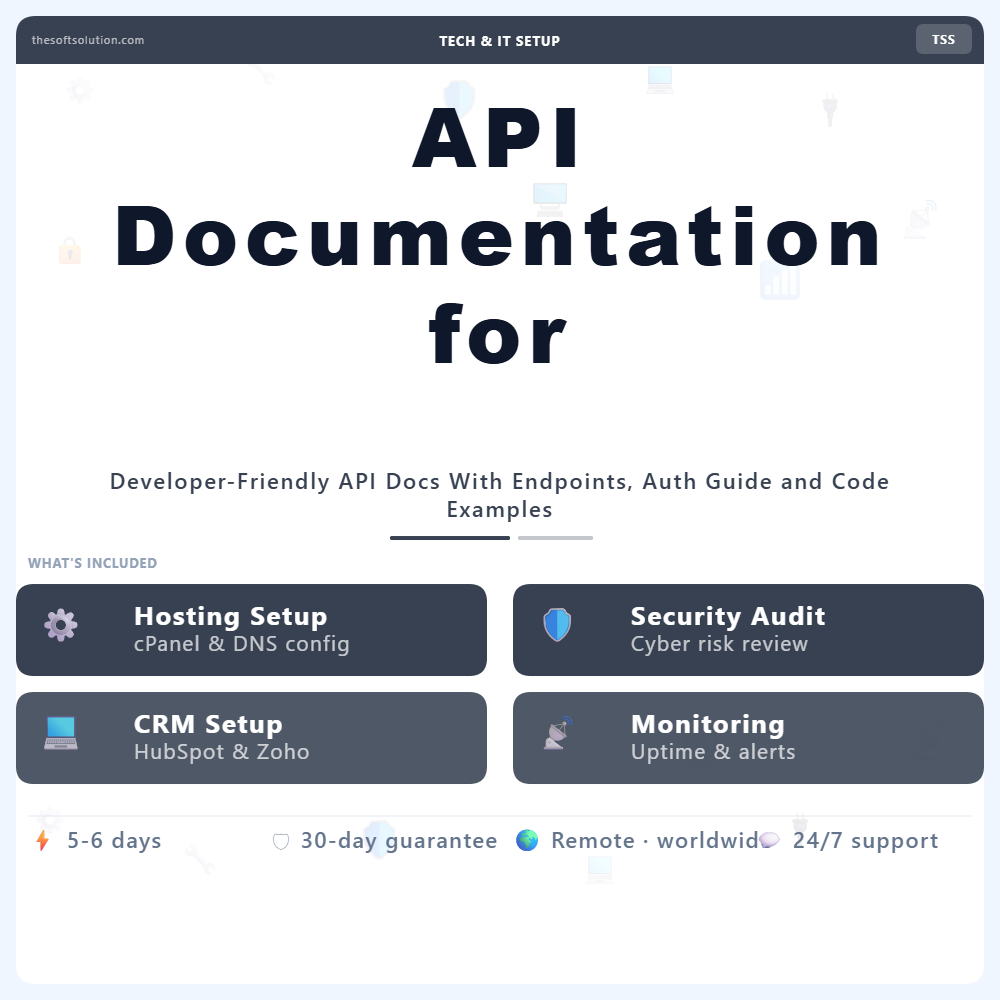Image resolution: width=1000 pixels, height=1000 pixels.
Task: Click the WHAT'S INCLUDED section label
Action: (92, 563)
